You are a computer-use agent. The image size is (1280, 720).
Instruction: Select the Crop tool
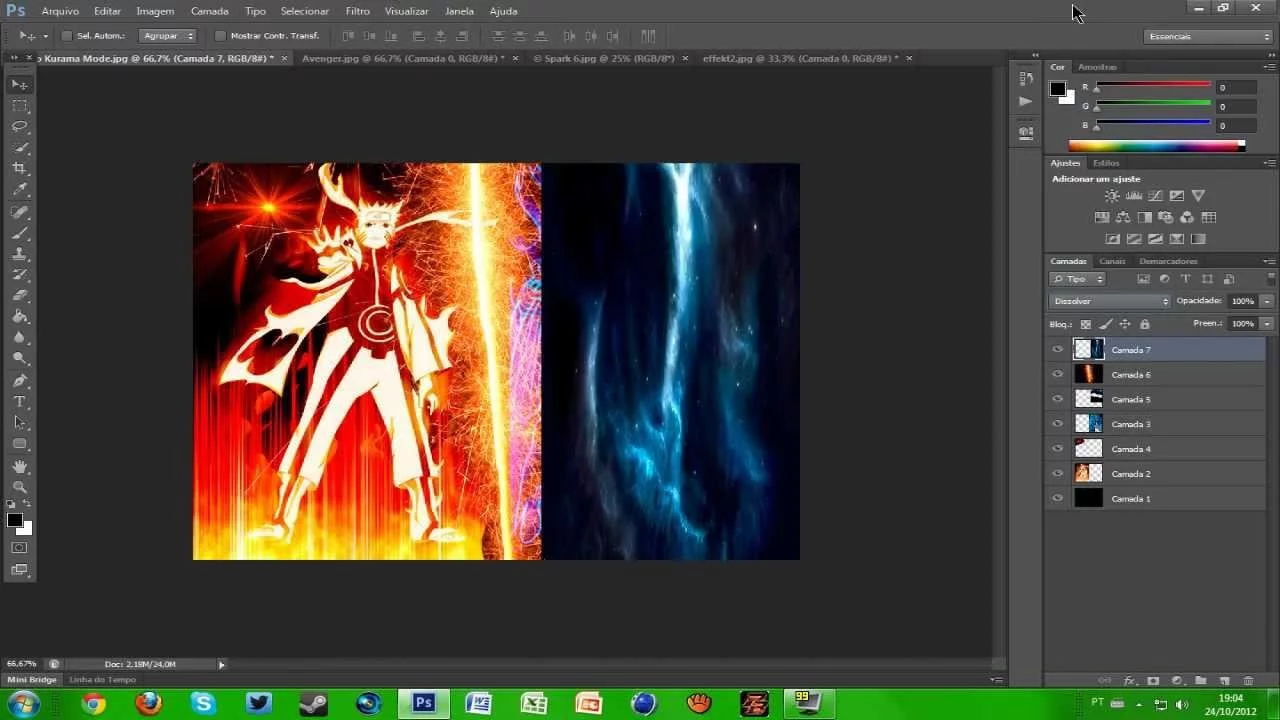click(x=20, y=169)
